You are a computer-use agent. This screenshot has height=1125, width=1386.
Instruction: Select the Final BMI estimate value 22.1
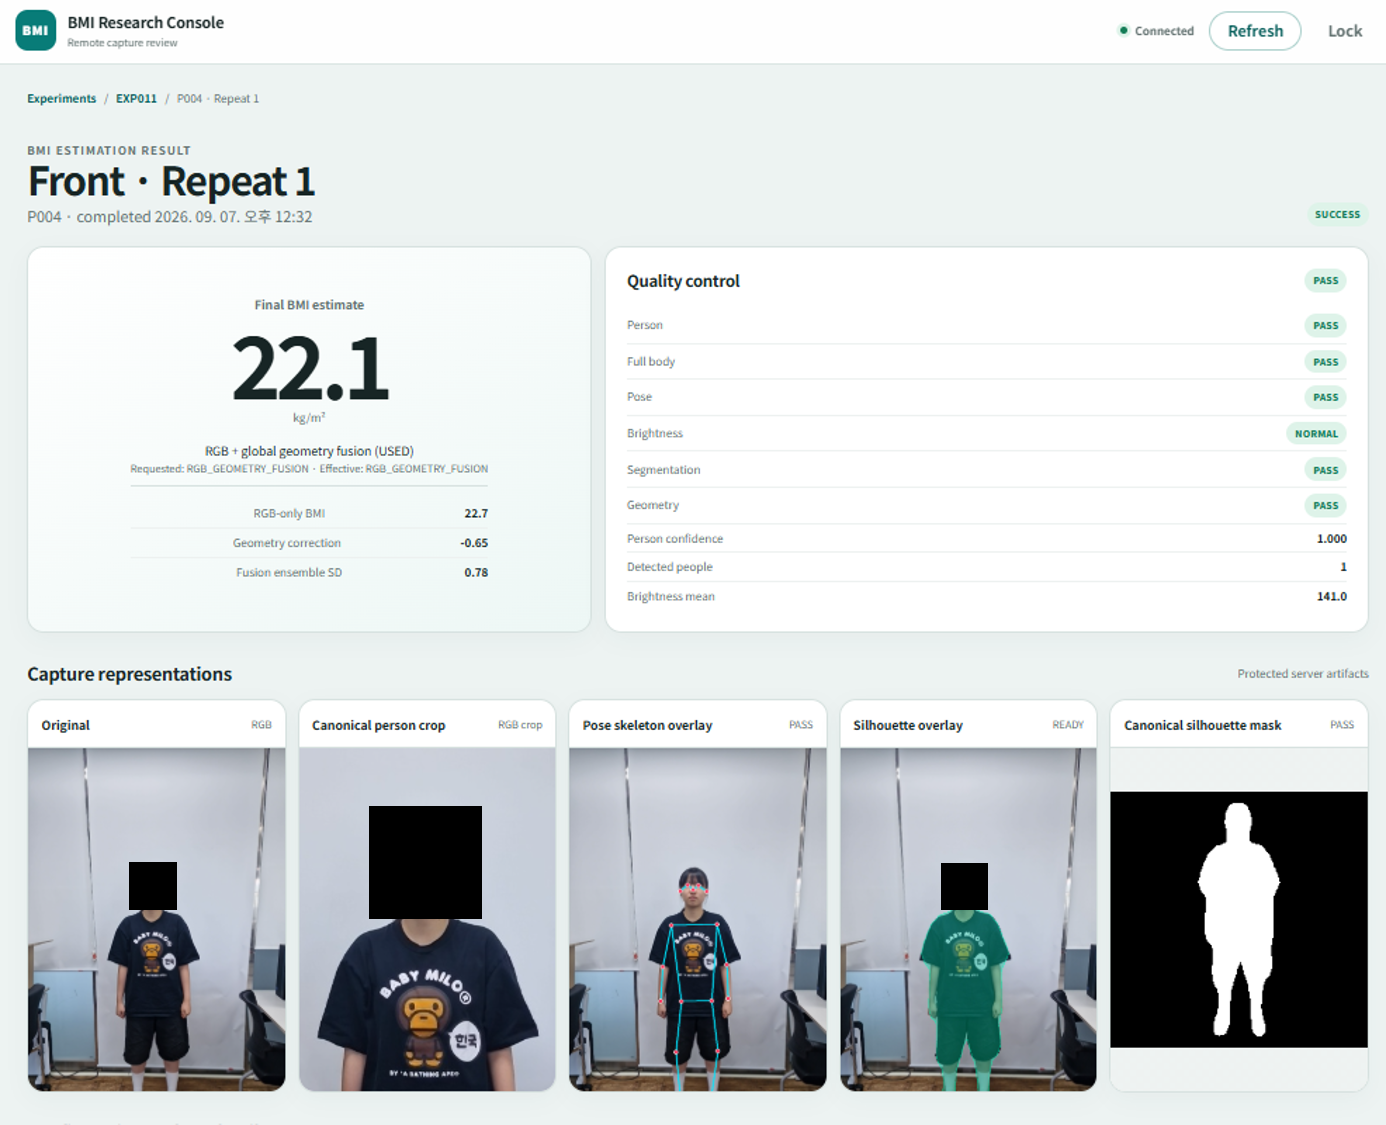coord(309,369)
